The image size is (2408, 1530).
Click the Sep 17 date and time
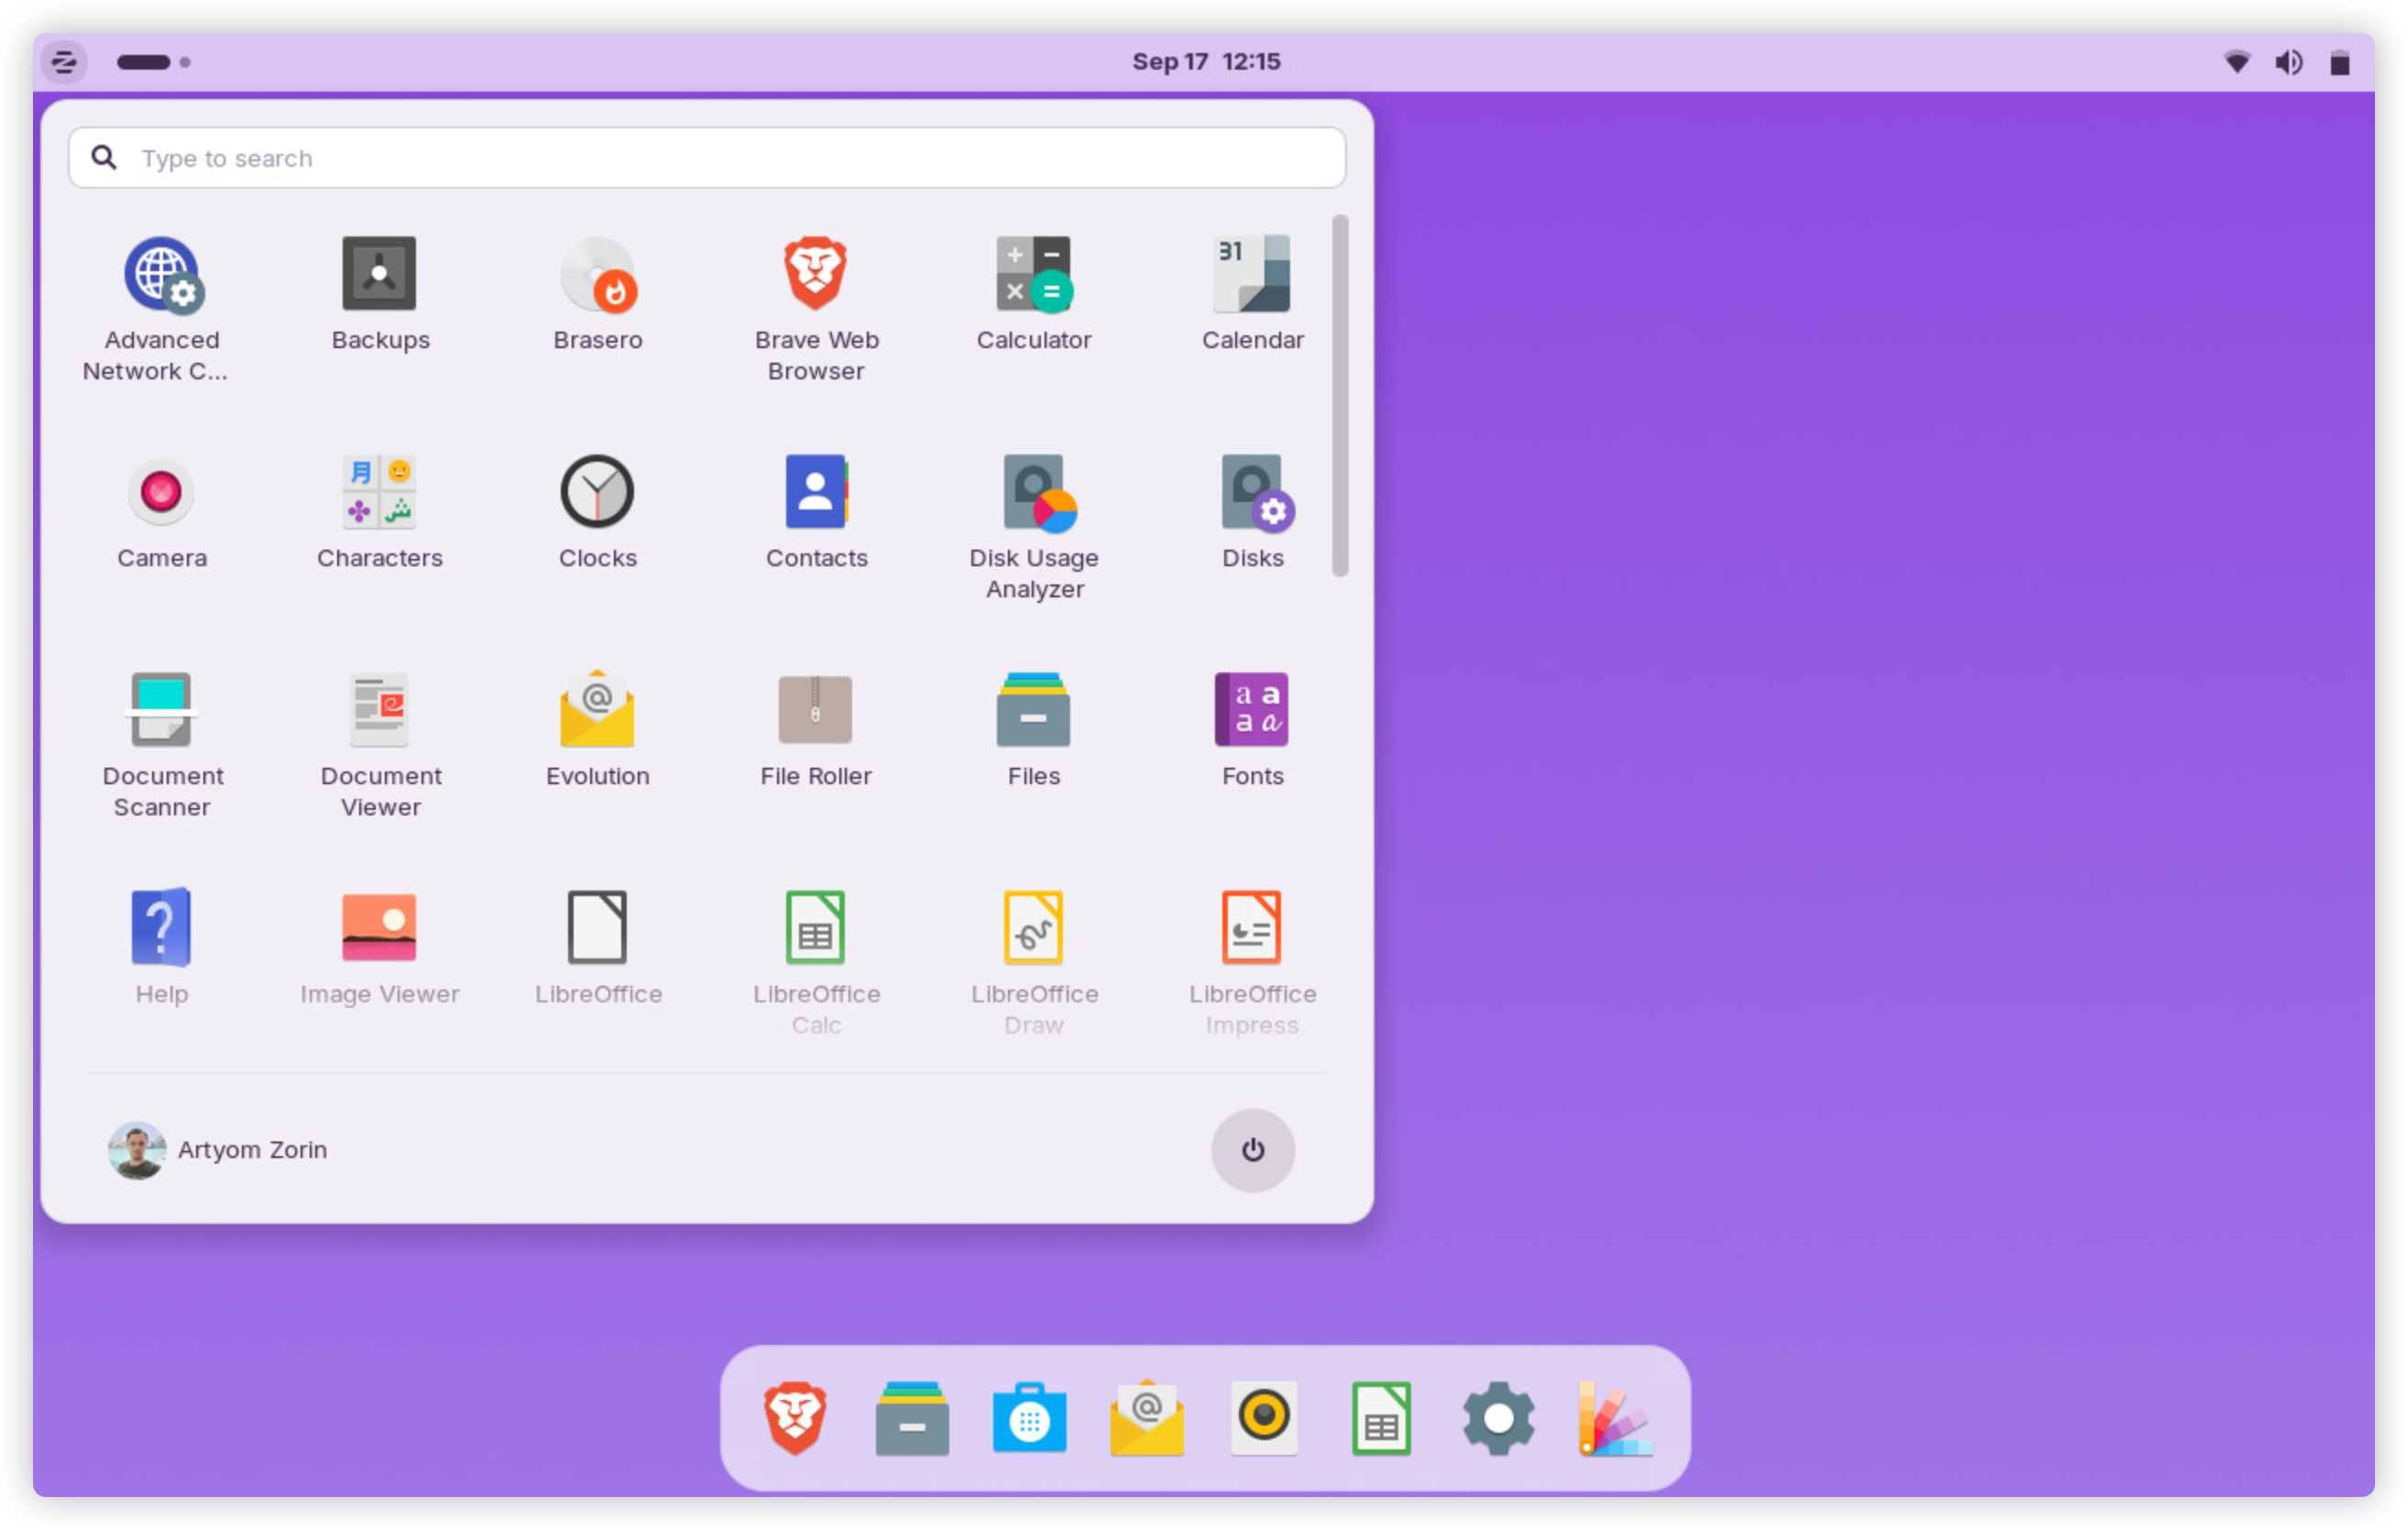pyautogui.click(x=1207, y=62)
